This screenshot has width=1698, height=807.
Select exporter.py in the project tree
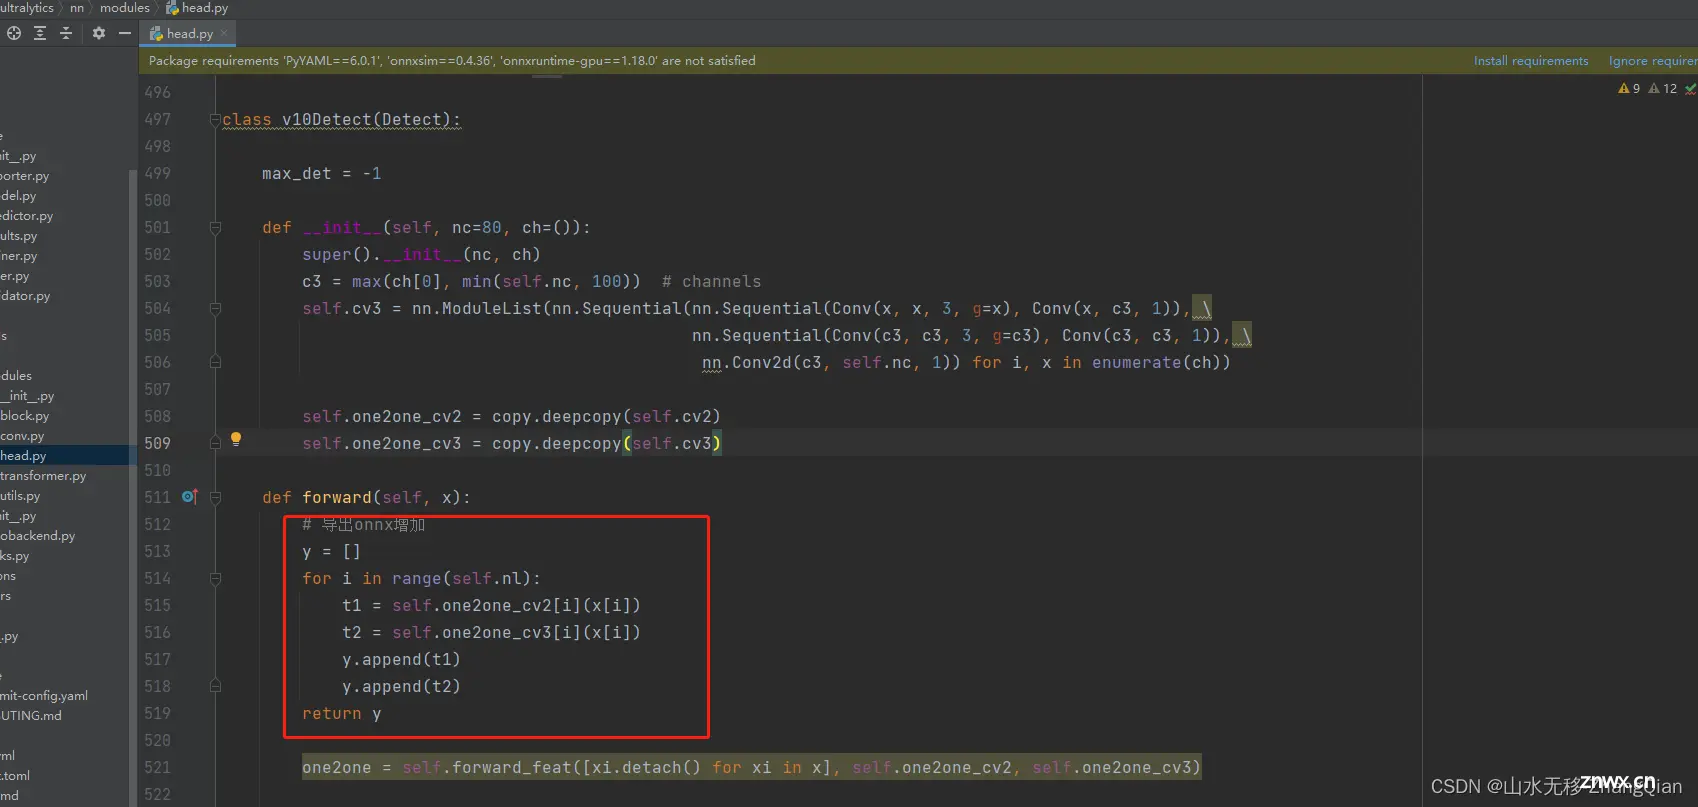24,176
